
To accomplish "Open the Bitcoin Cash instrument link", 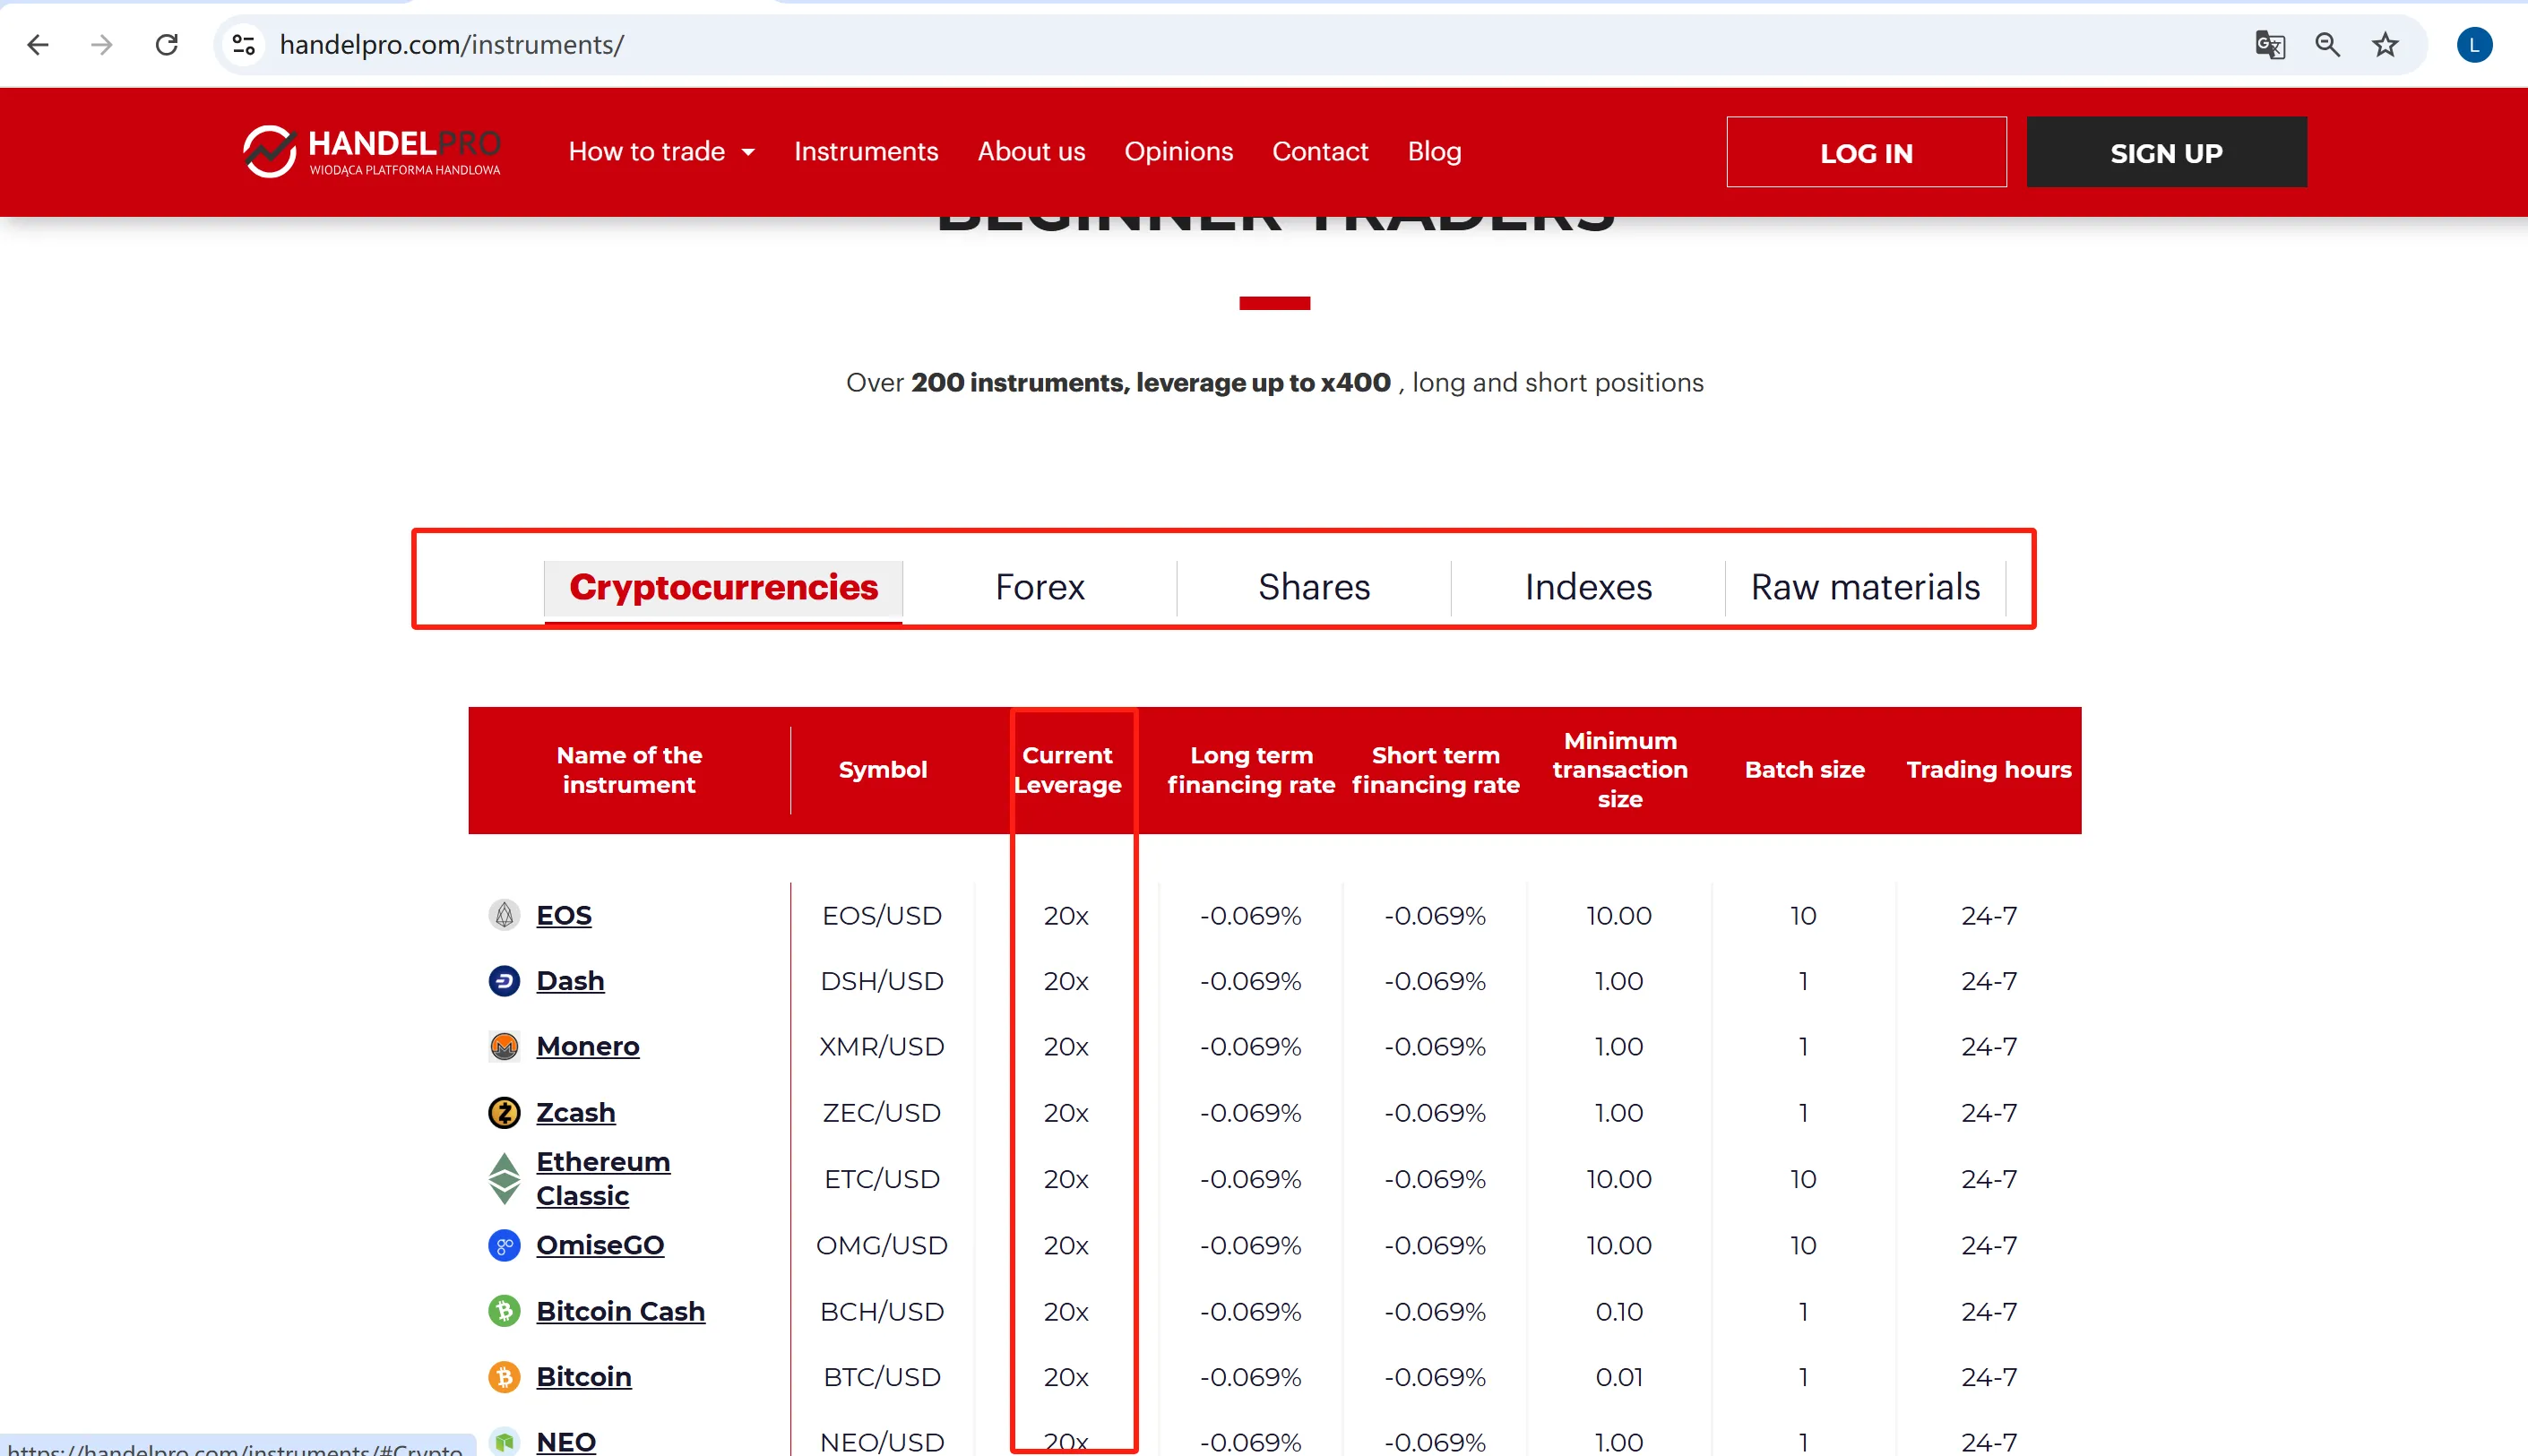I will click(620, 1311).
